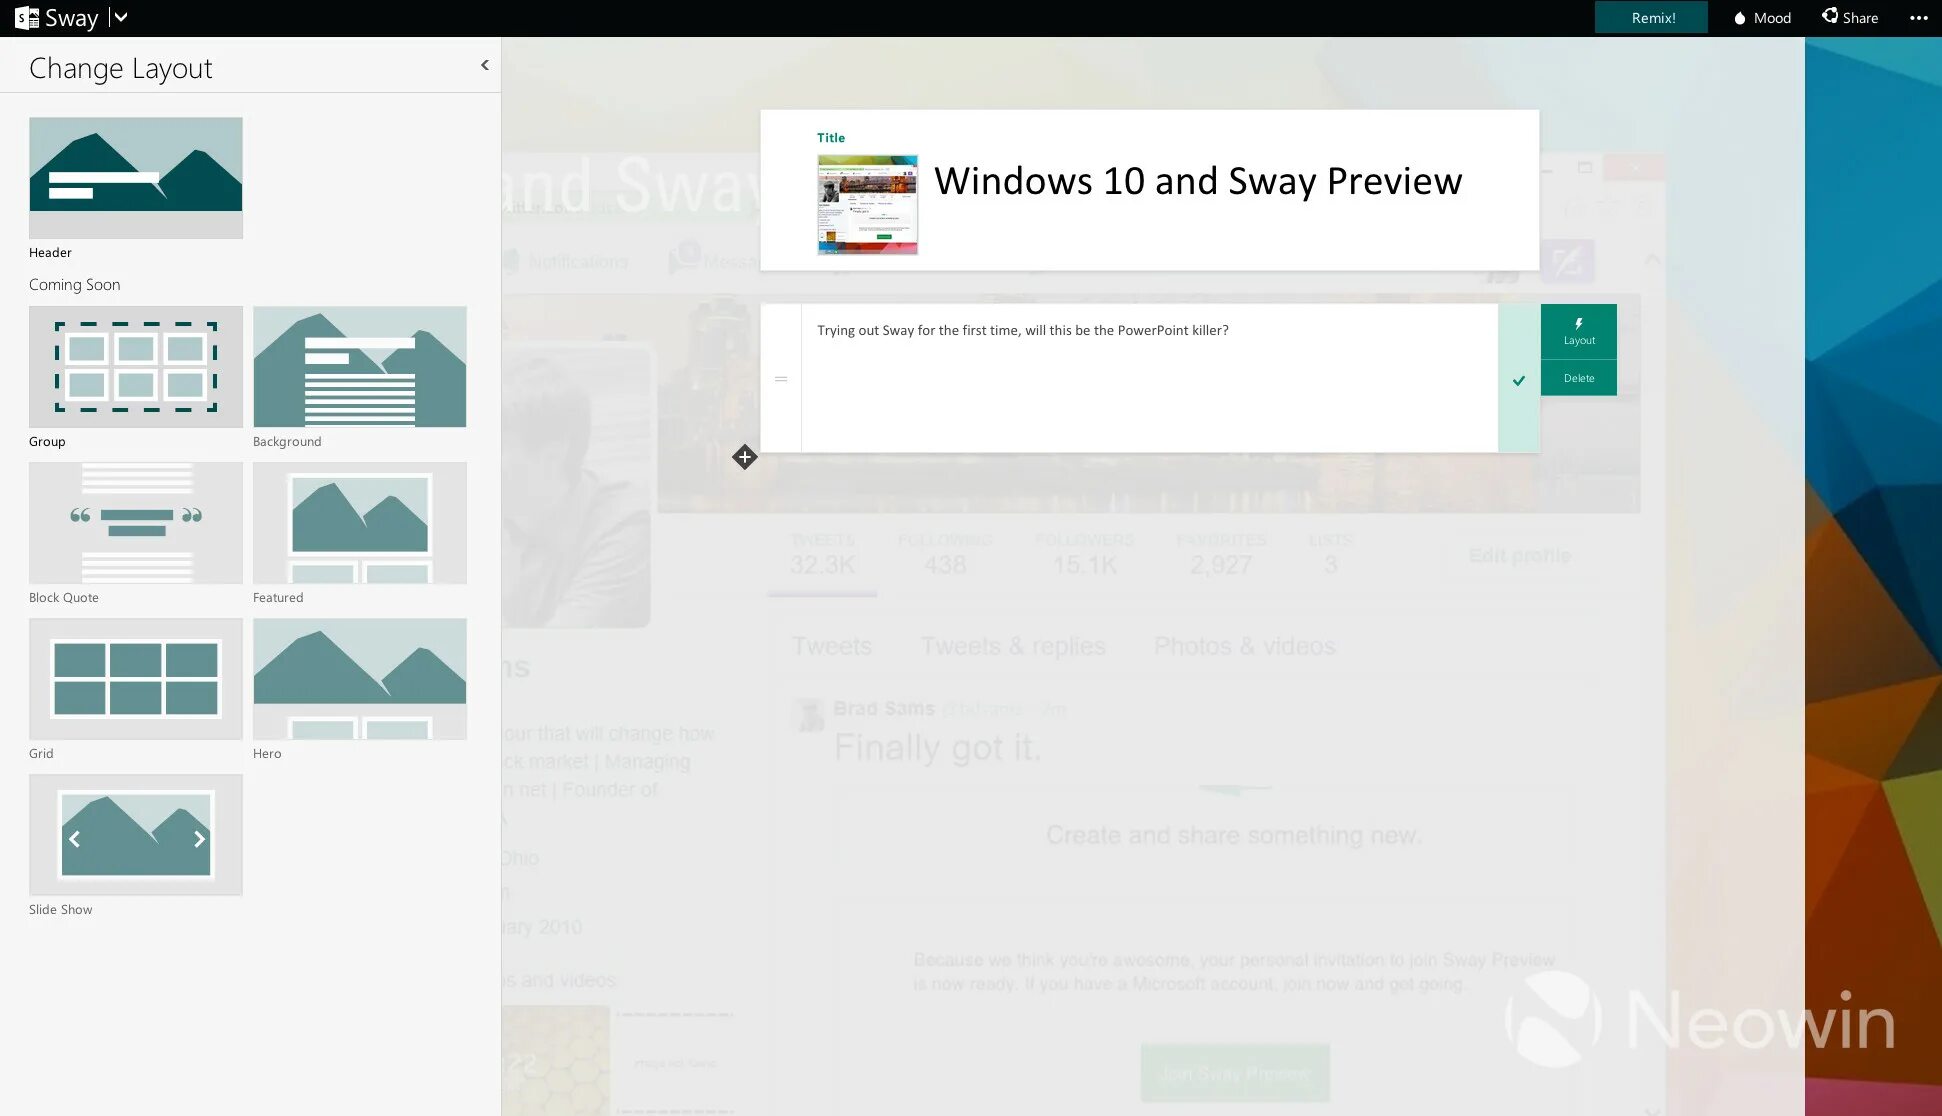Click the text card drag handle
This screenshot has height=1116, width=1942.
coord(781,379)
